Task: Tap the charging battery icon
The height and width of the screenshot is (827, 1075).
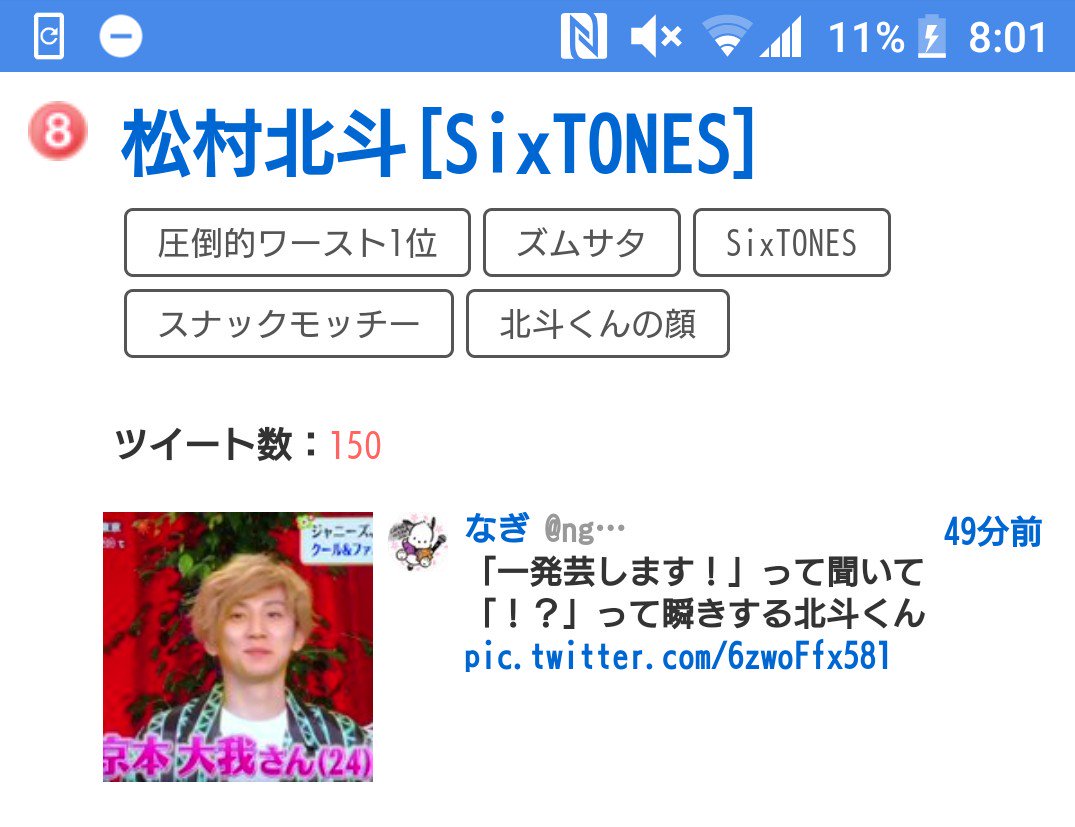Action: (x=932, y=36)
